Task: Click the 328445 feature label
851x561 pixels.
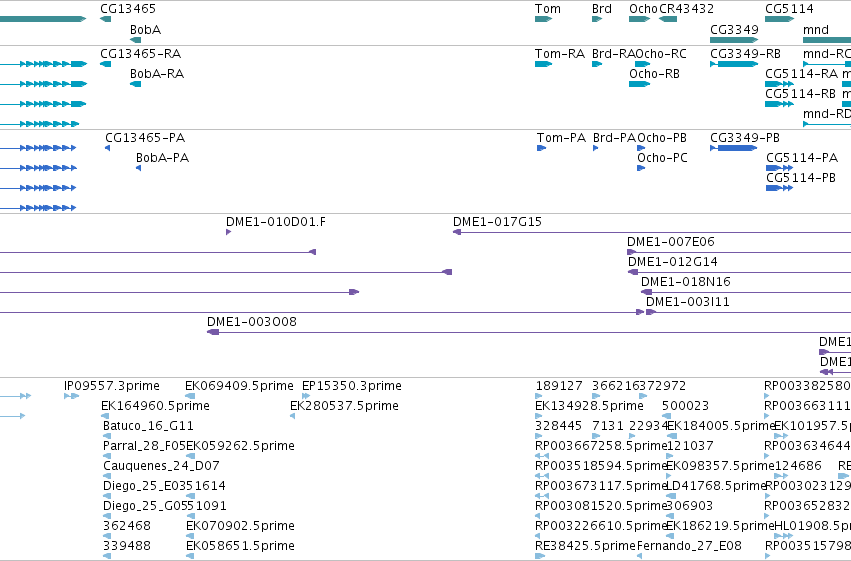Action: [558, 426]
